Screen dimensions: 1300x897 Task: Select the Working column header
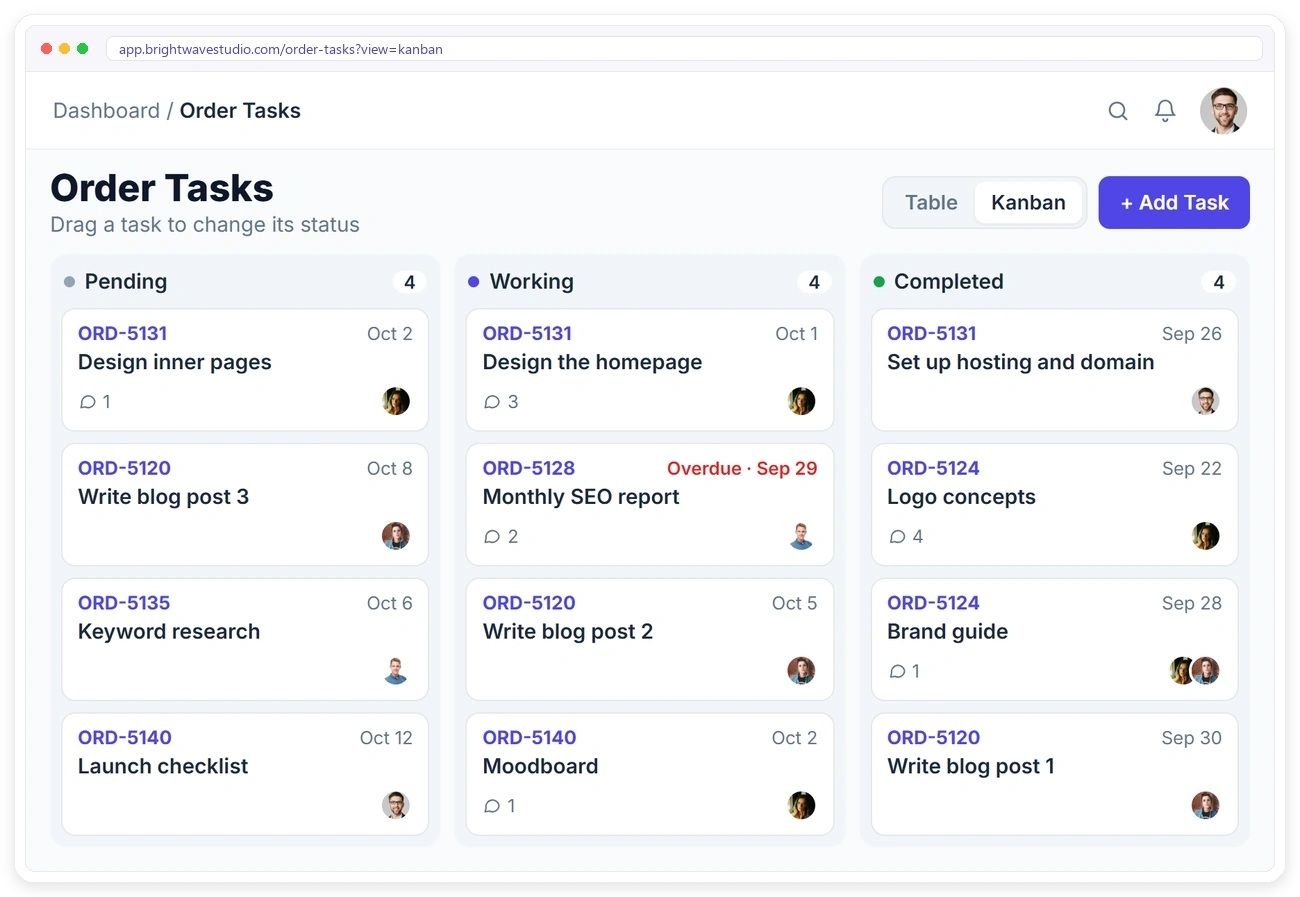click(x=650, y=282)
